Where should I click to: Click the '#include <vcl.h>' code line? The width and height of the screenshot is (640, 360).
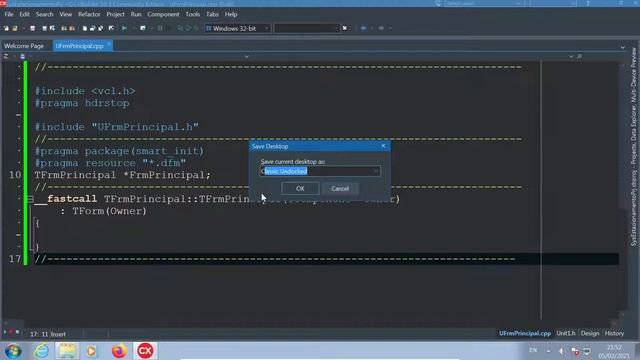[85, 91]
